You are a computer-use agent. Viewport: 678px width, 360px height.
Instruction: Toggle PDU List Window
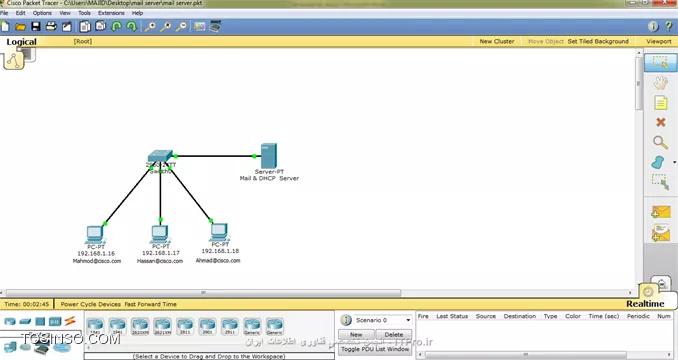[x=375, y=349]
